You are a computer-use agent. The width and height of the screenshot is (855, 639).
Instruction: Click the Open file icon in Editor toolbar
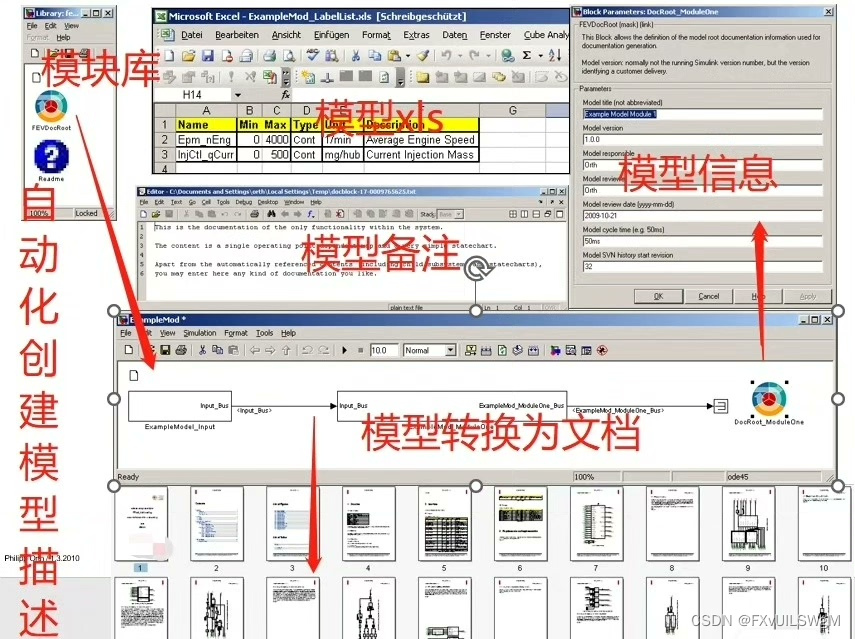point(156,214)
